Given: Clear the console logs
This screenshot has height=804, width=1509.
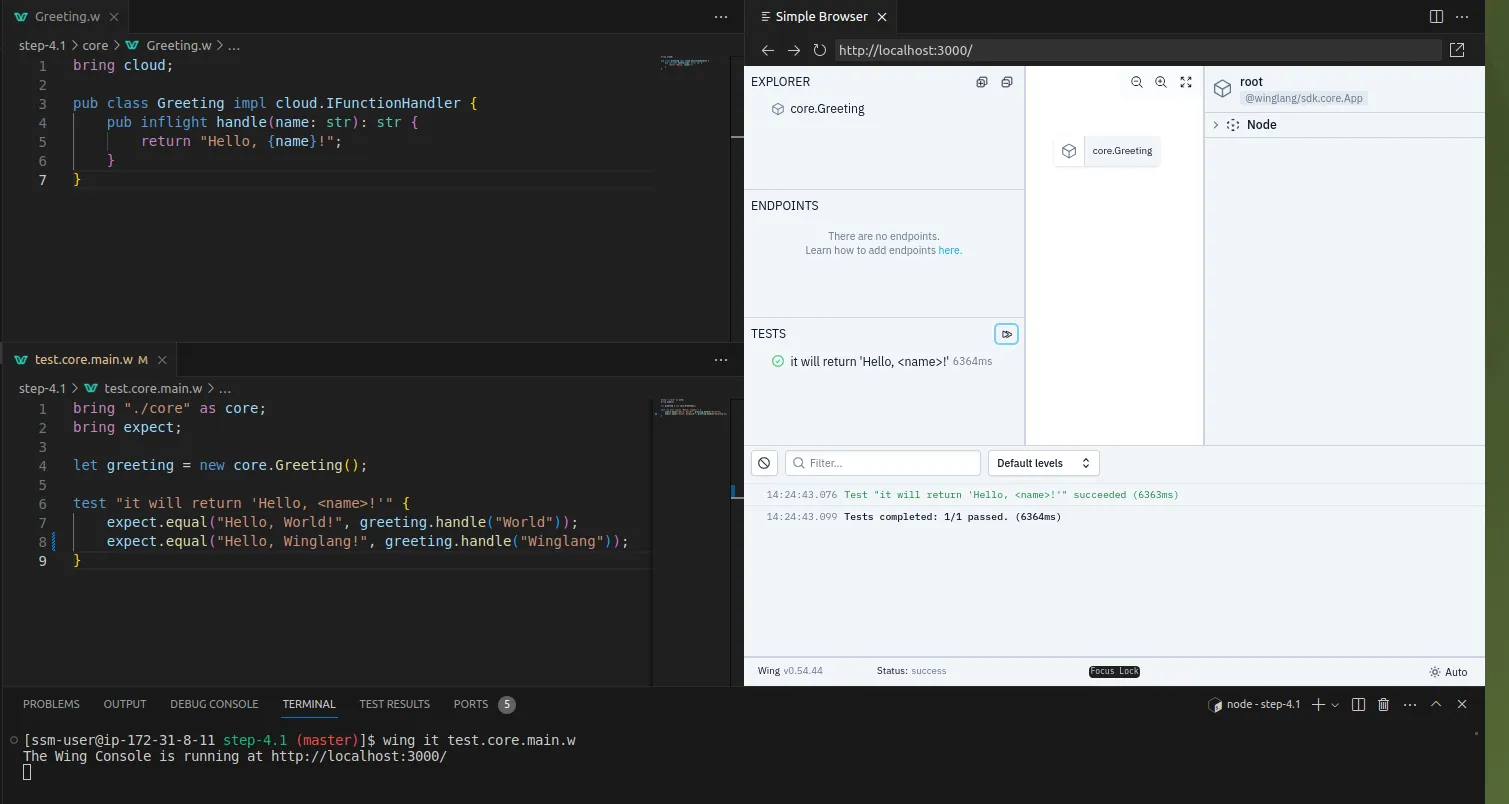Looking at the screenshot, I should pos(764,463).
